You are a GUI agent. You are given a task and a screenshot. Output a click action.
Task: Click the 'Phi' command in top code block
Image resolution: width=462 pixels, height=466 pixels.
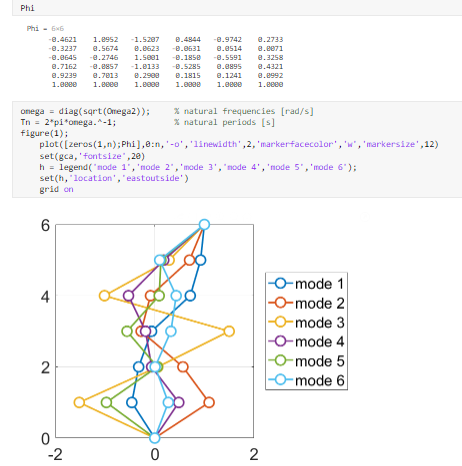(27, 8)
